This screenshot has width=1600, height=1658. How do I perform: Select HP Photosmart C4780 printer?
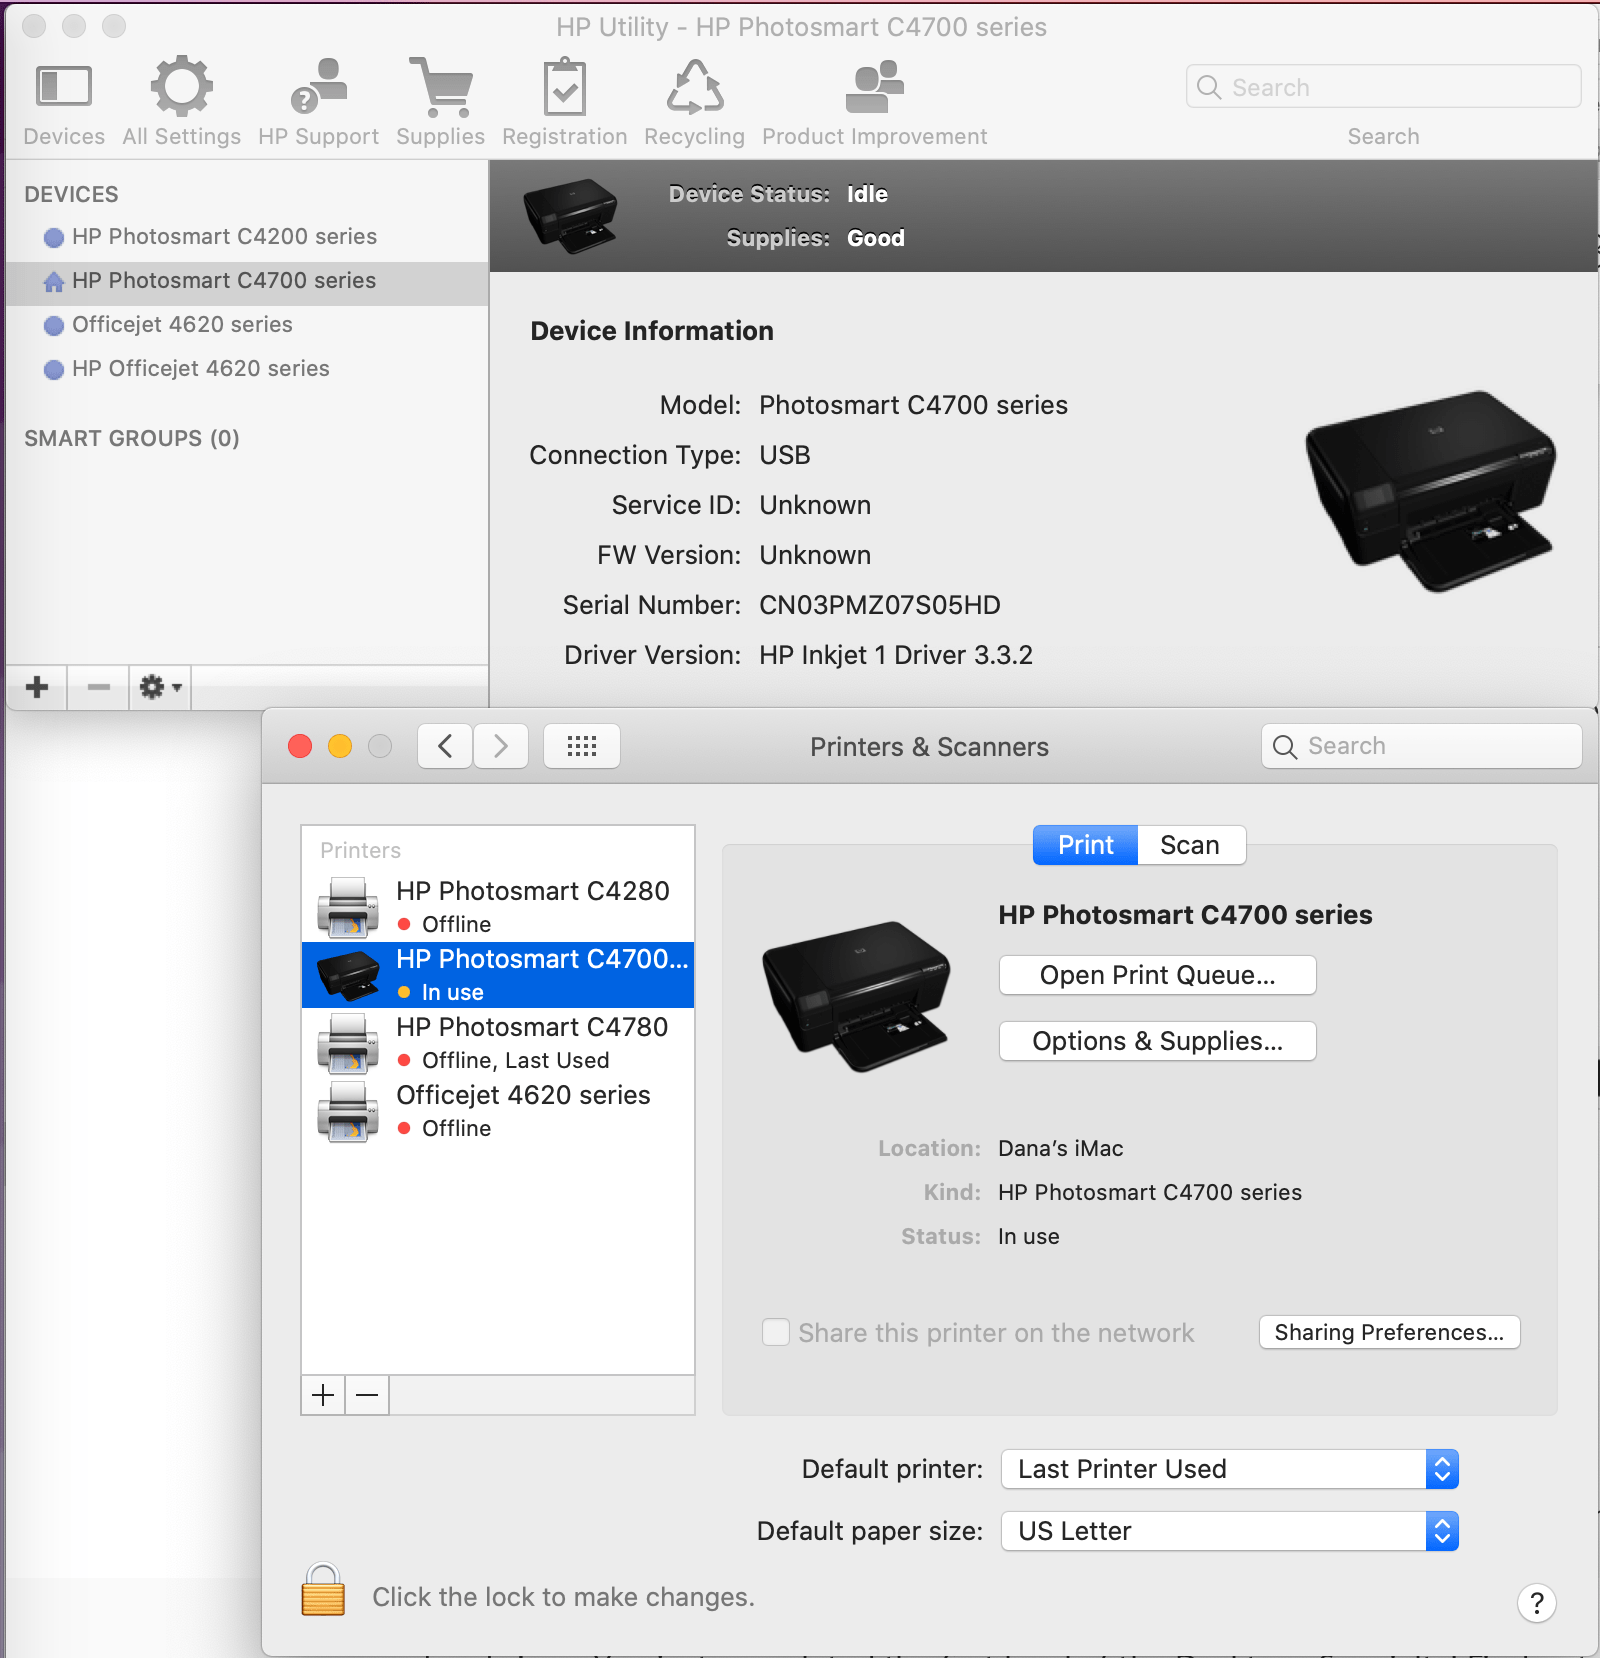(498, 1043)
